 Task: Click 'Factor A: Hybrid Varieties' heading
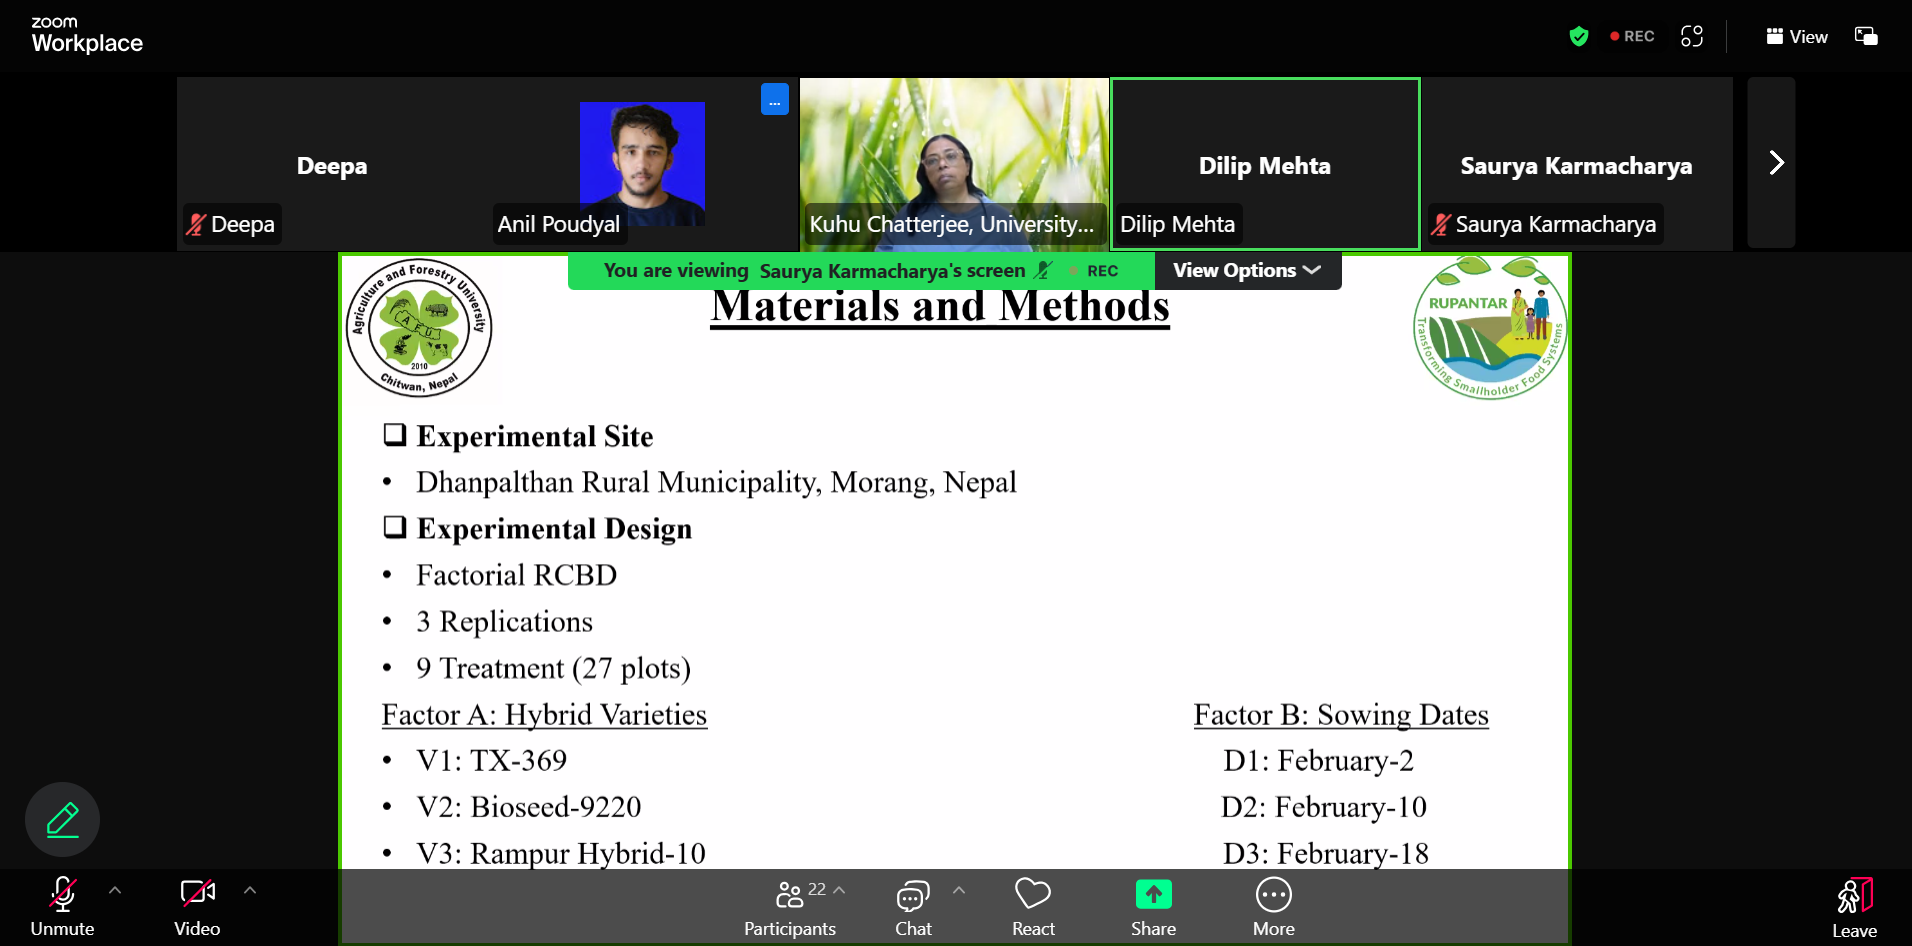point(544,715)
